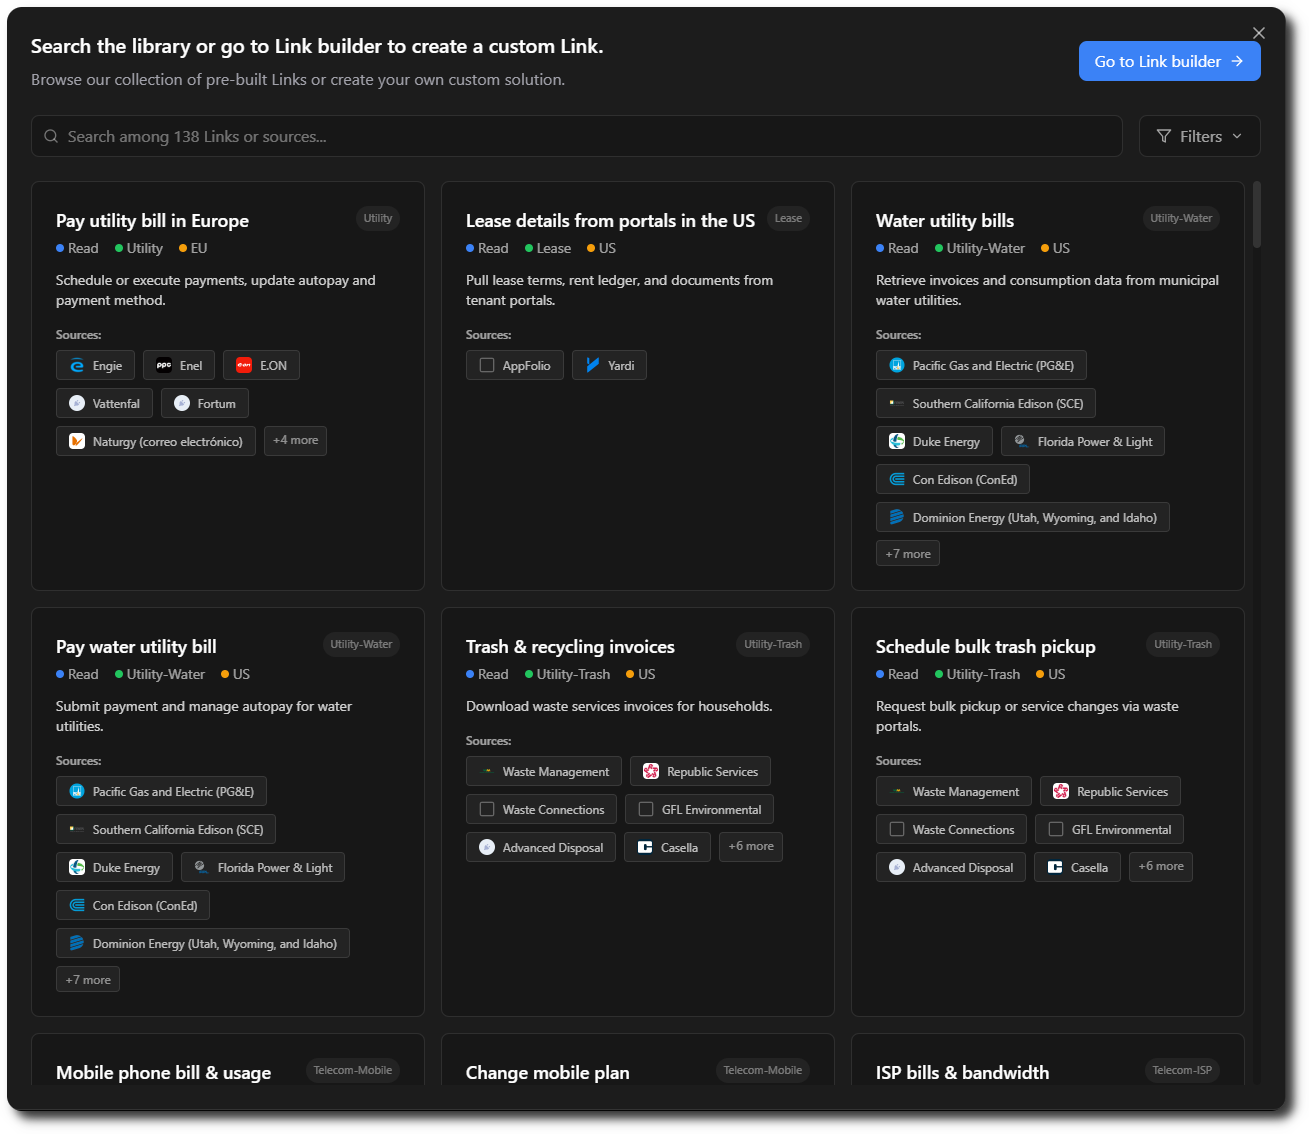1309x1134 pixels.
Task: Open Trash & recycling invoices card title
Action: (x=570, y=647)
